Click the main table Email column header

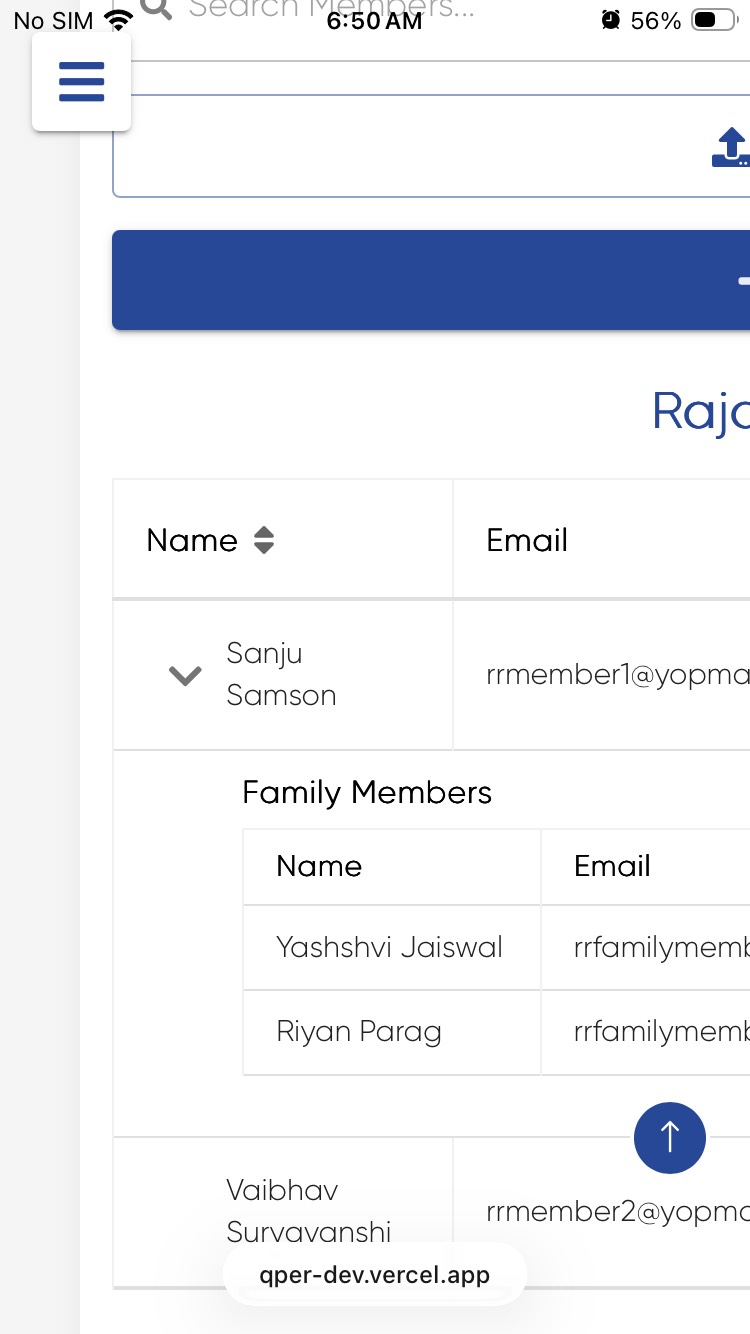coord(527,541)
